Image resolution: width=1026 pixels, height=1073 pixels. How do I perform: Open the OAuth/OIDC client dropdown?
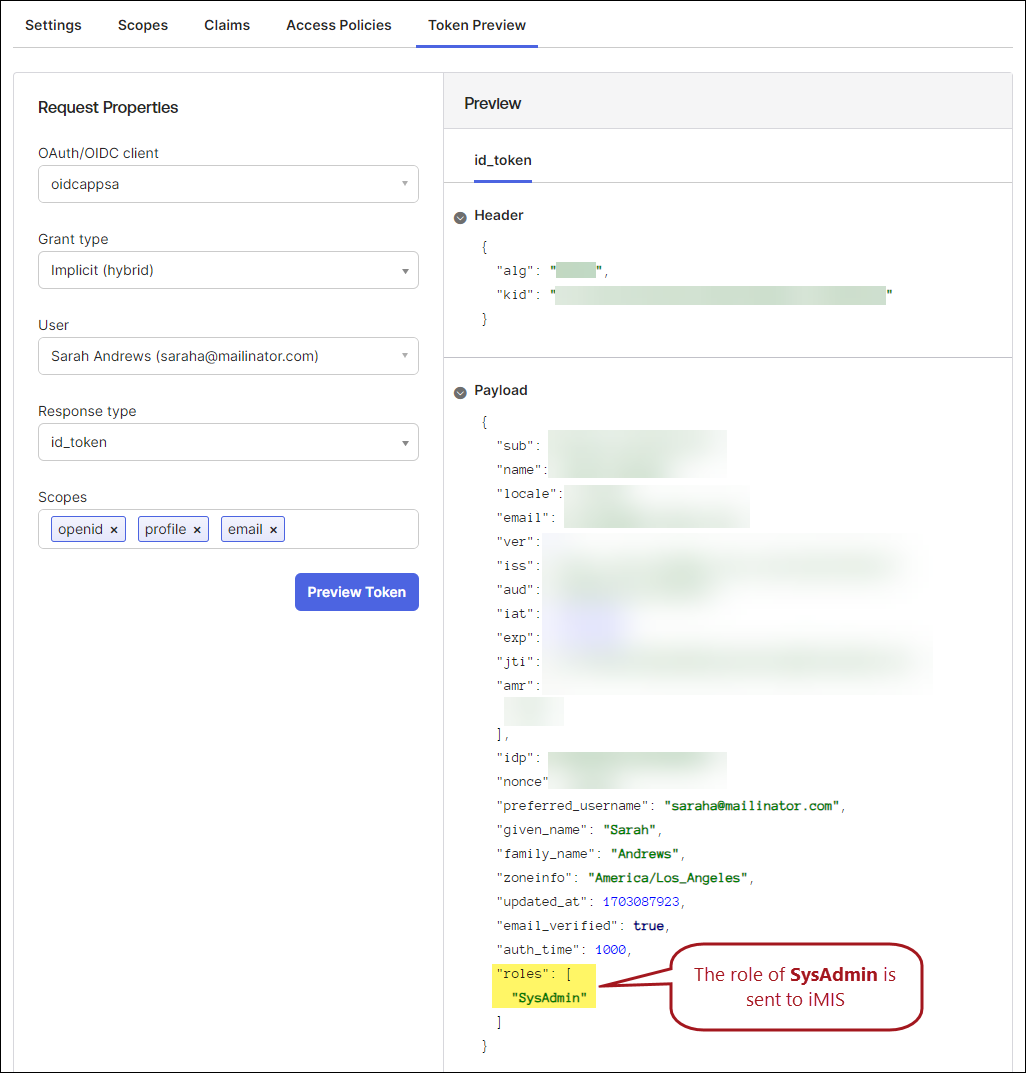pos(228,184)
